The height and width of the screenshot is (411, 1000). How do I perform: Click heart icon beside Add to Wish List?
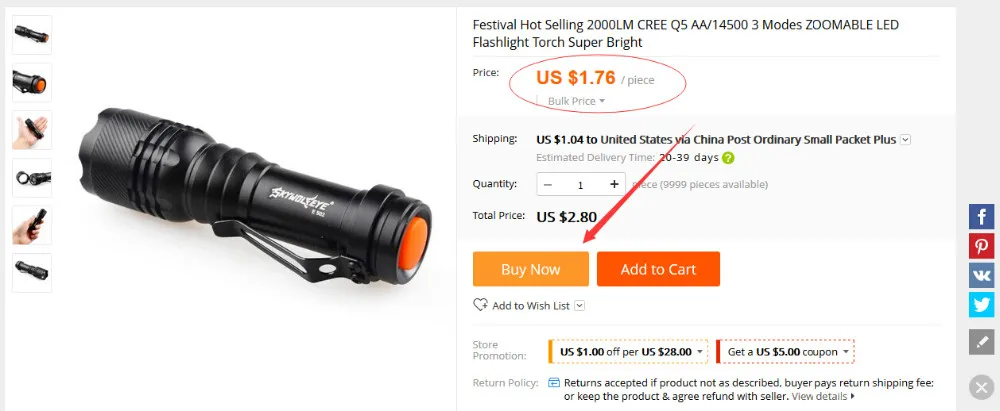[x=480, y=305]
